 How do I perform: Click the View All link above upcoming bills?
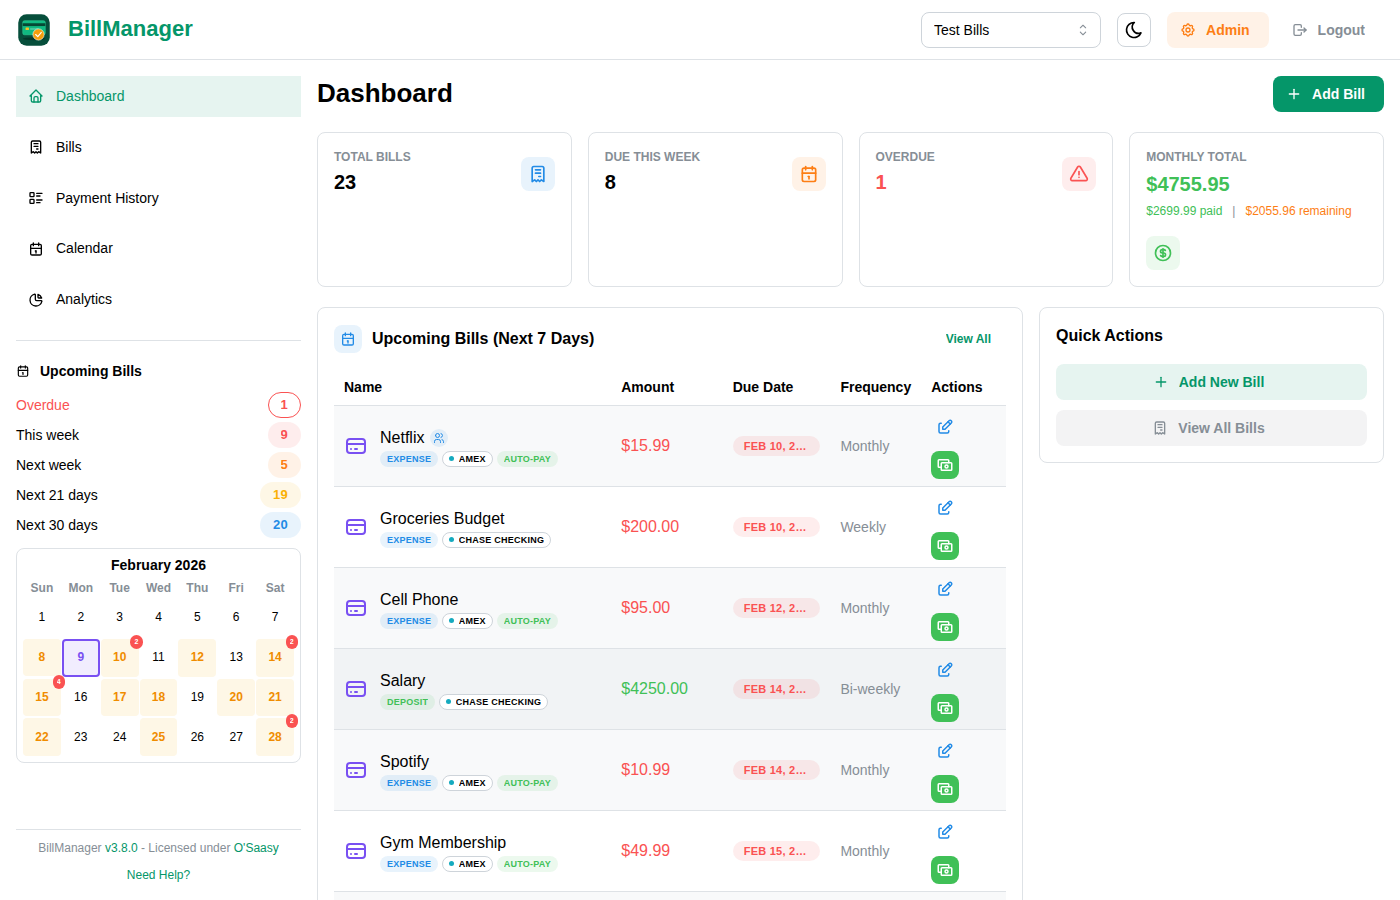967,338
